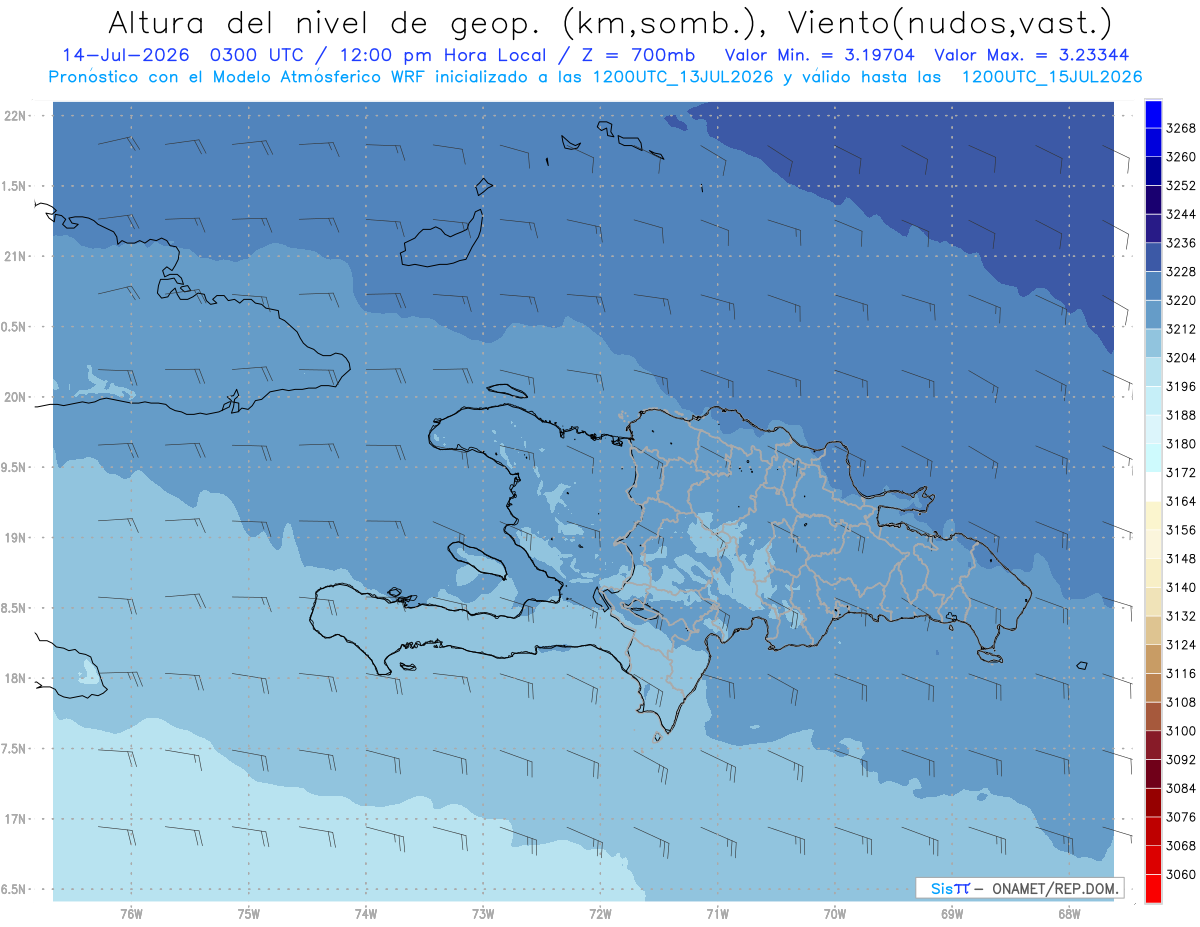Click the '70W' longitude label
This screenshot has width=1200, height=927.
835,913
